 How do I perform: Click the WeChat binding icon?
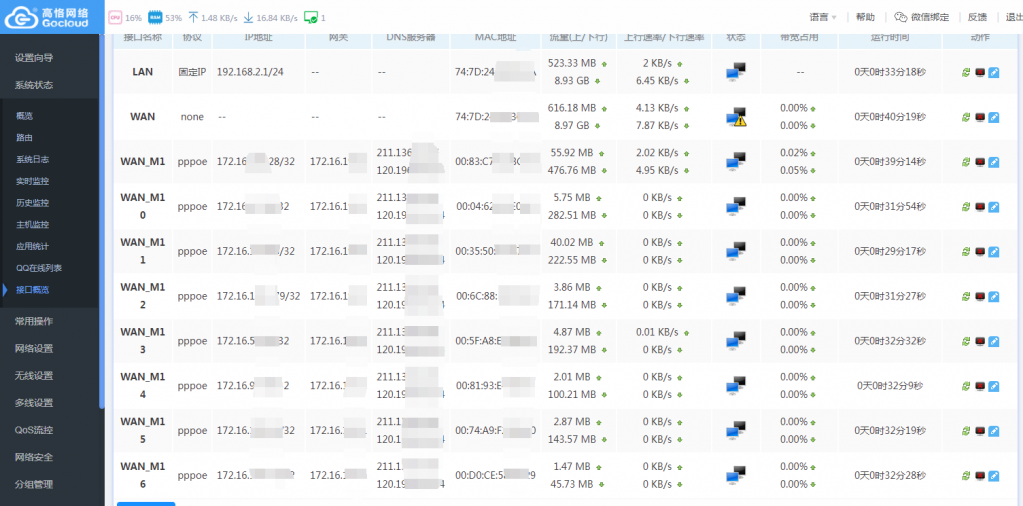(x=900, y=18)
